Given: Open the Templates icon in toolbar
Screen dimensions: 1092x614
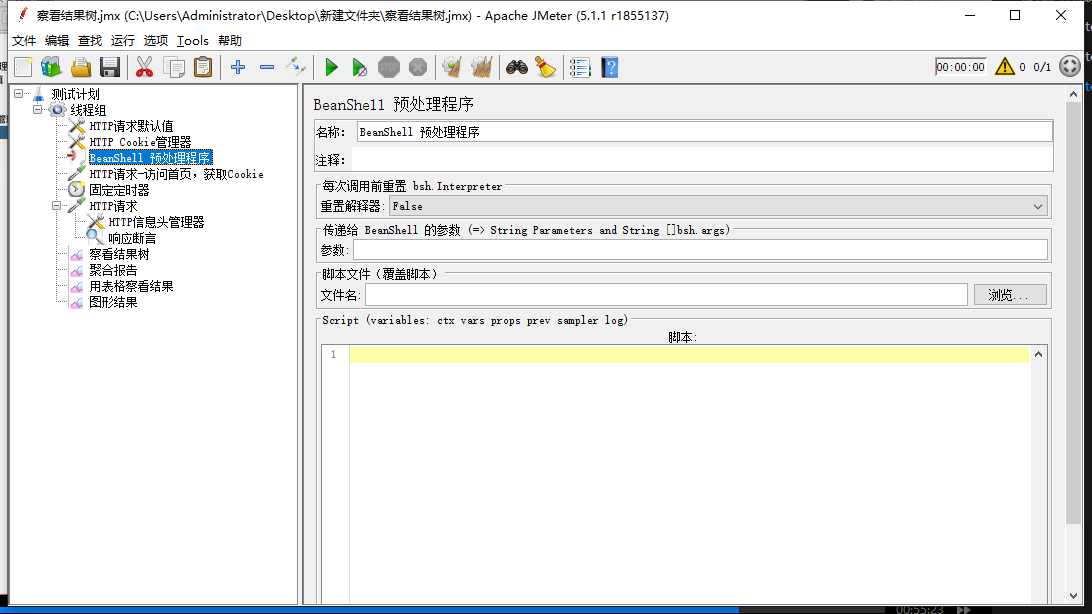Looking at the screenshot, I should (x=52, y=68).
